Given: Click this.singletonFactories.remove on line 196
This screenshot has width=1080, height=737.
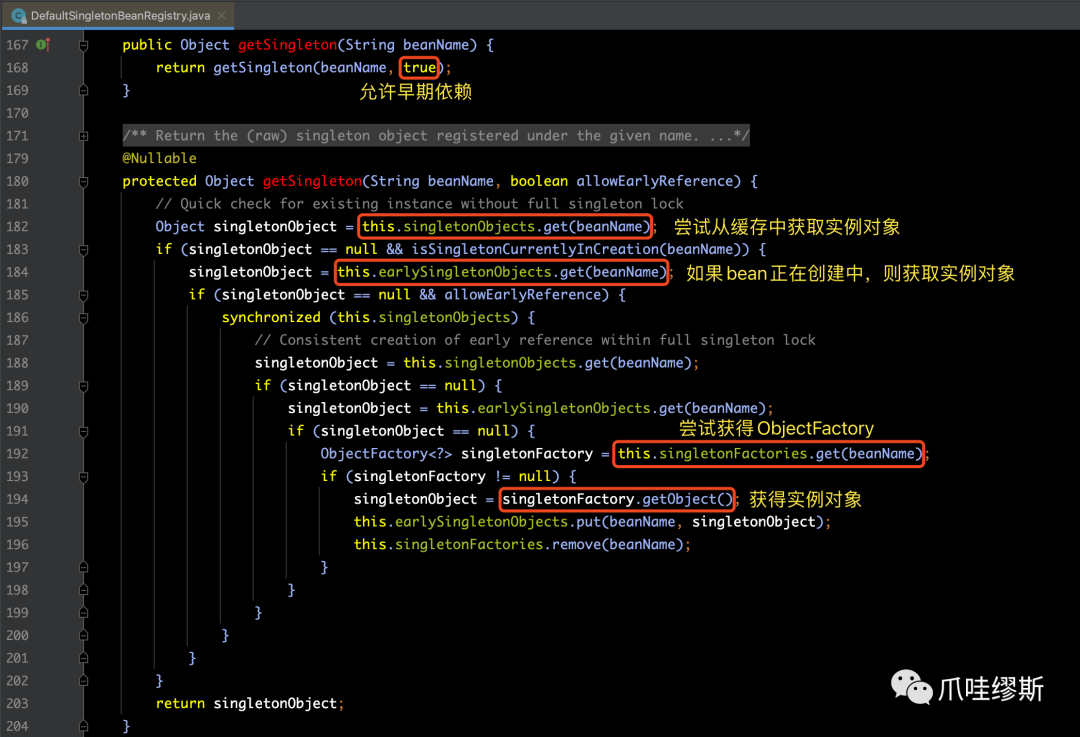Looking at the screenshot, I should 477,545.
